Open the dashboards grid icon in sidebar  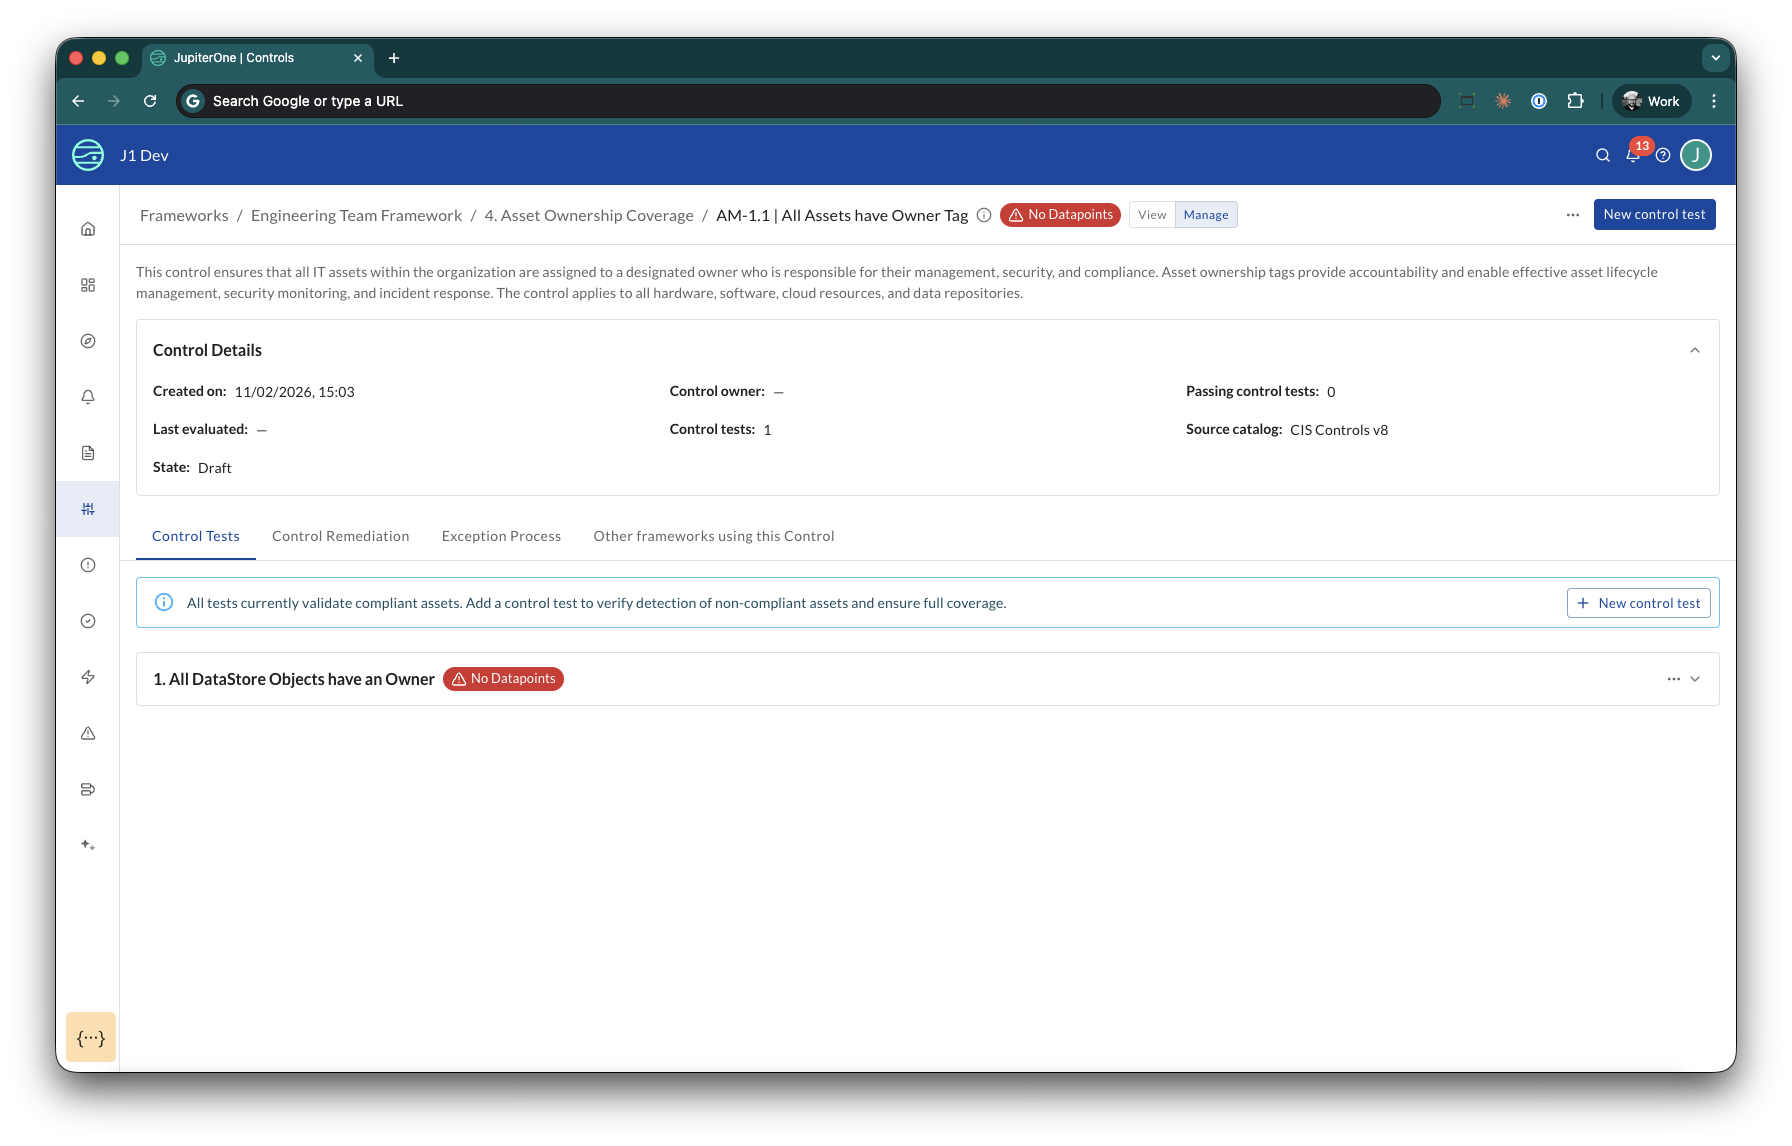pyautogui.click(x=88, y=285)
